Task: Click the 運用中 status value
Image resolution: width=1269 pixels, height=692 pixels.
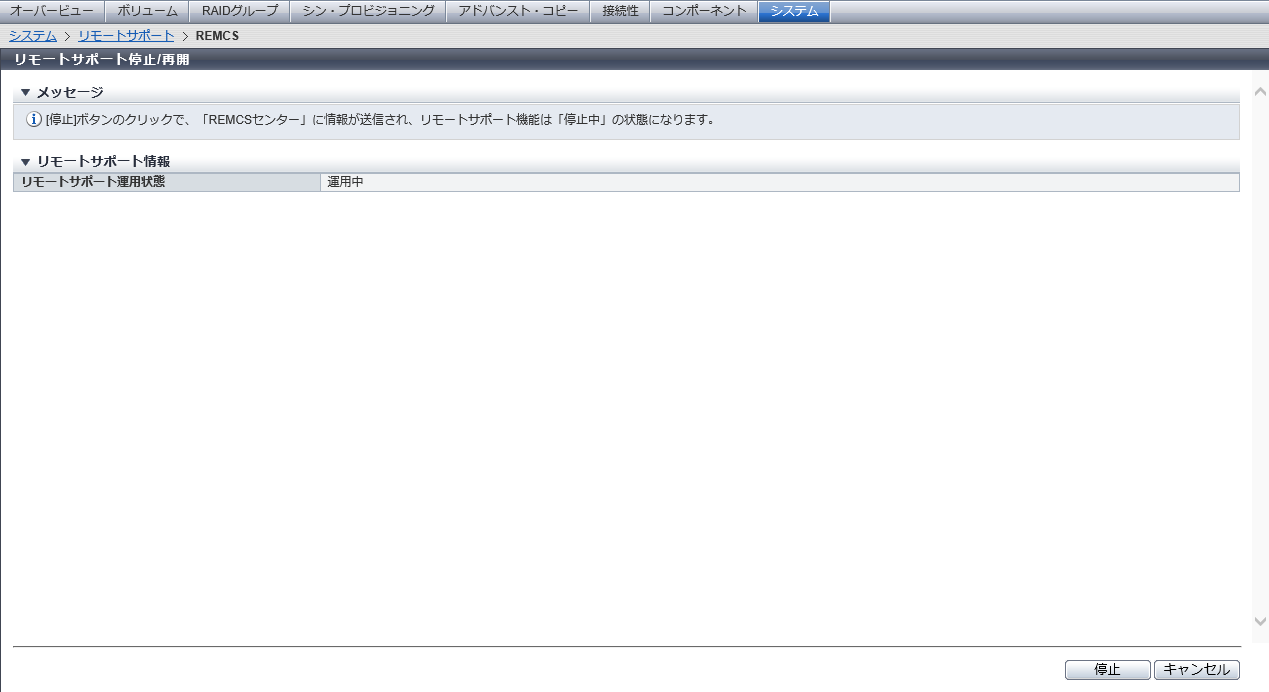Action: pos(345,182)
